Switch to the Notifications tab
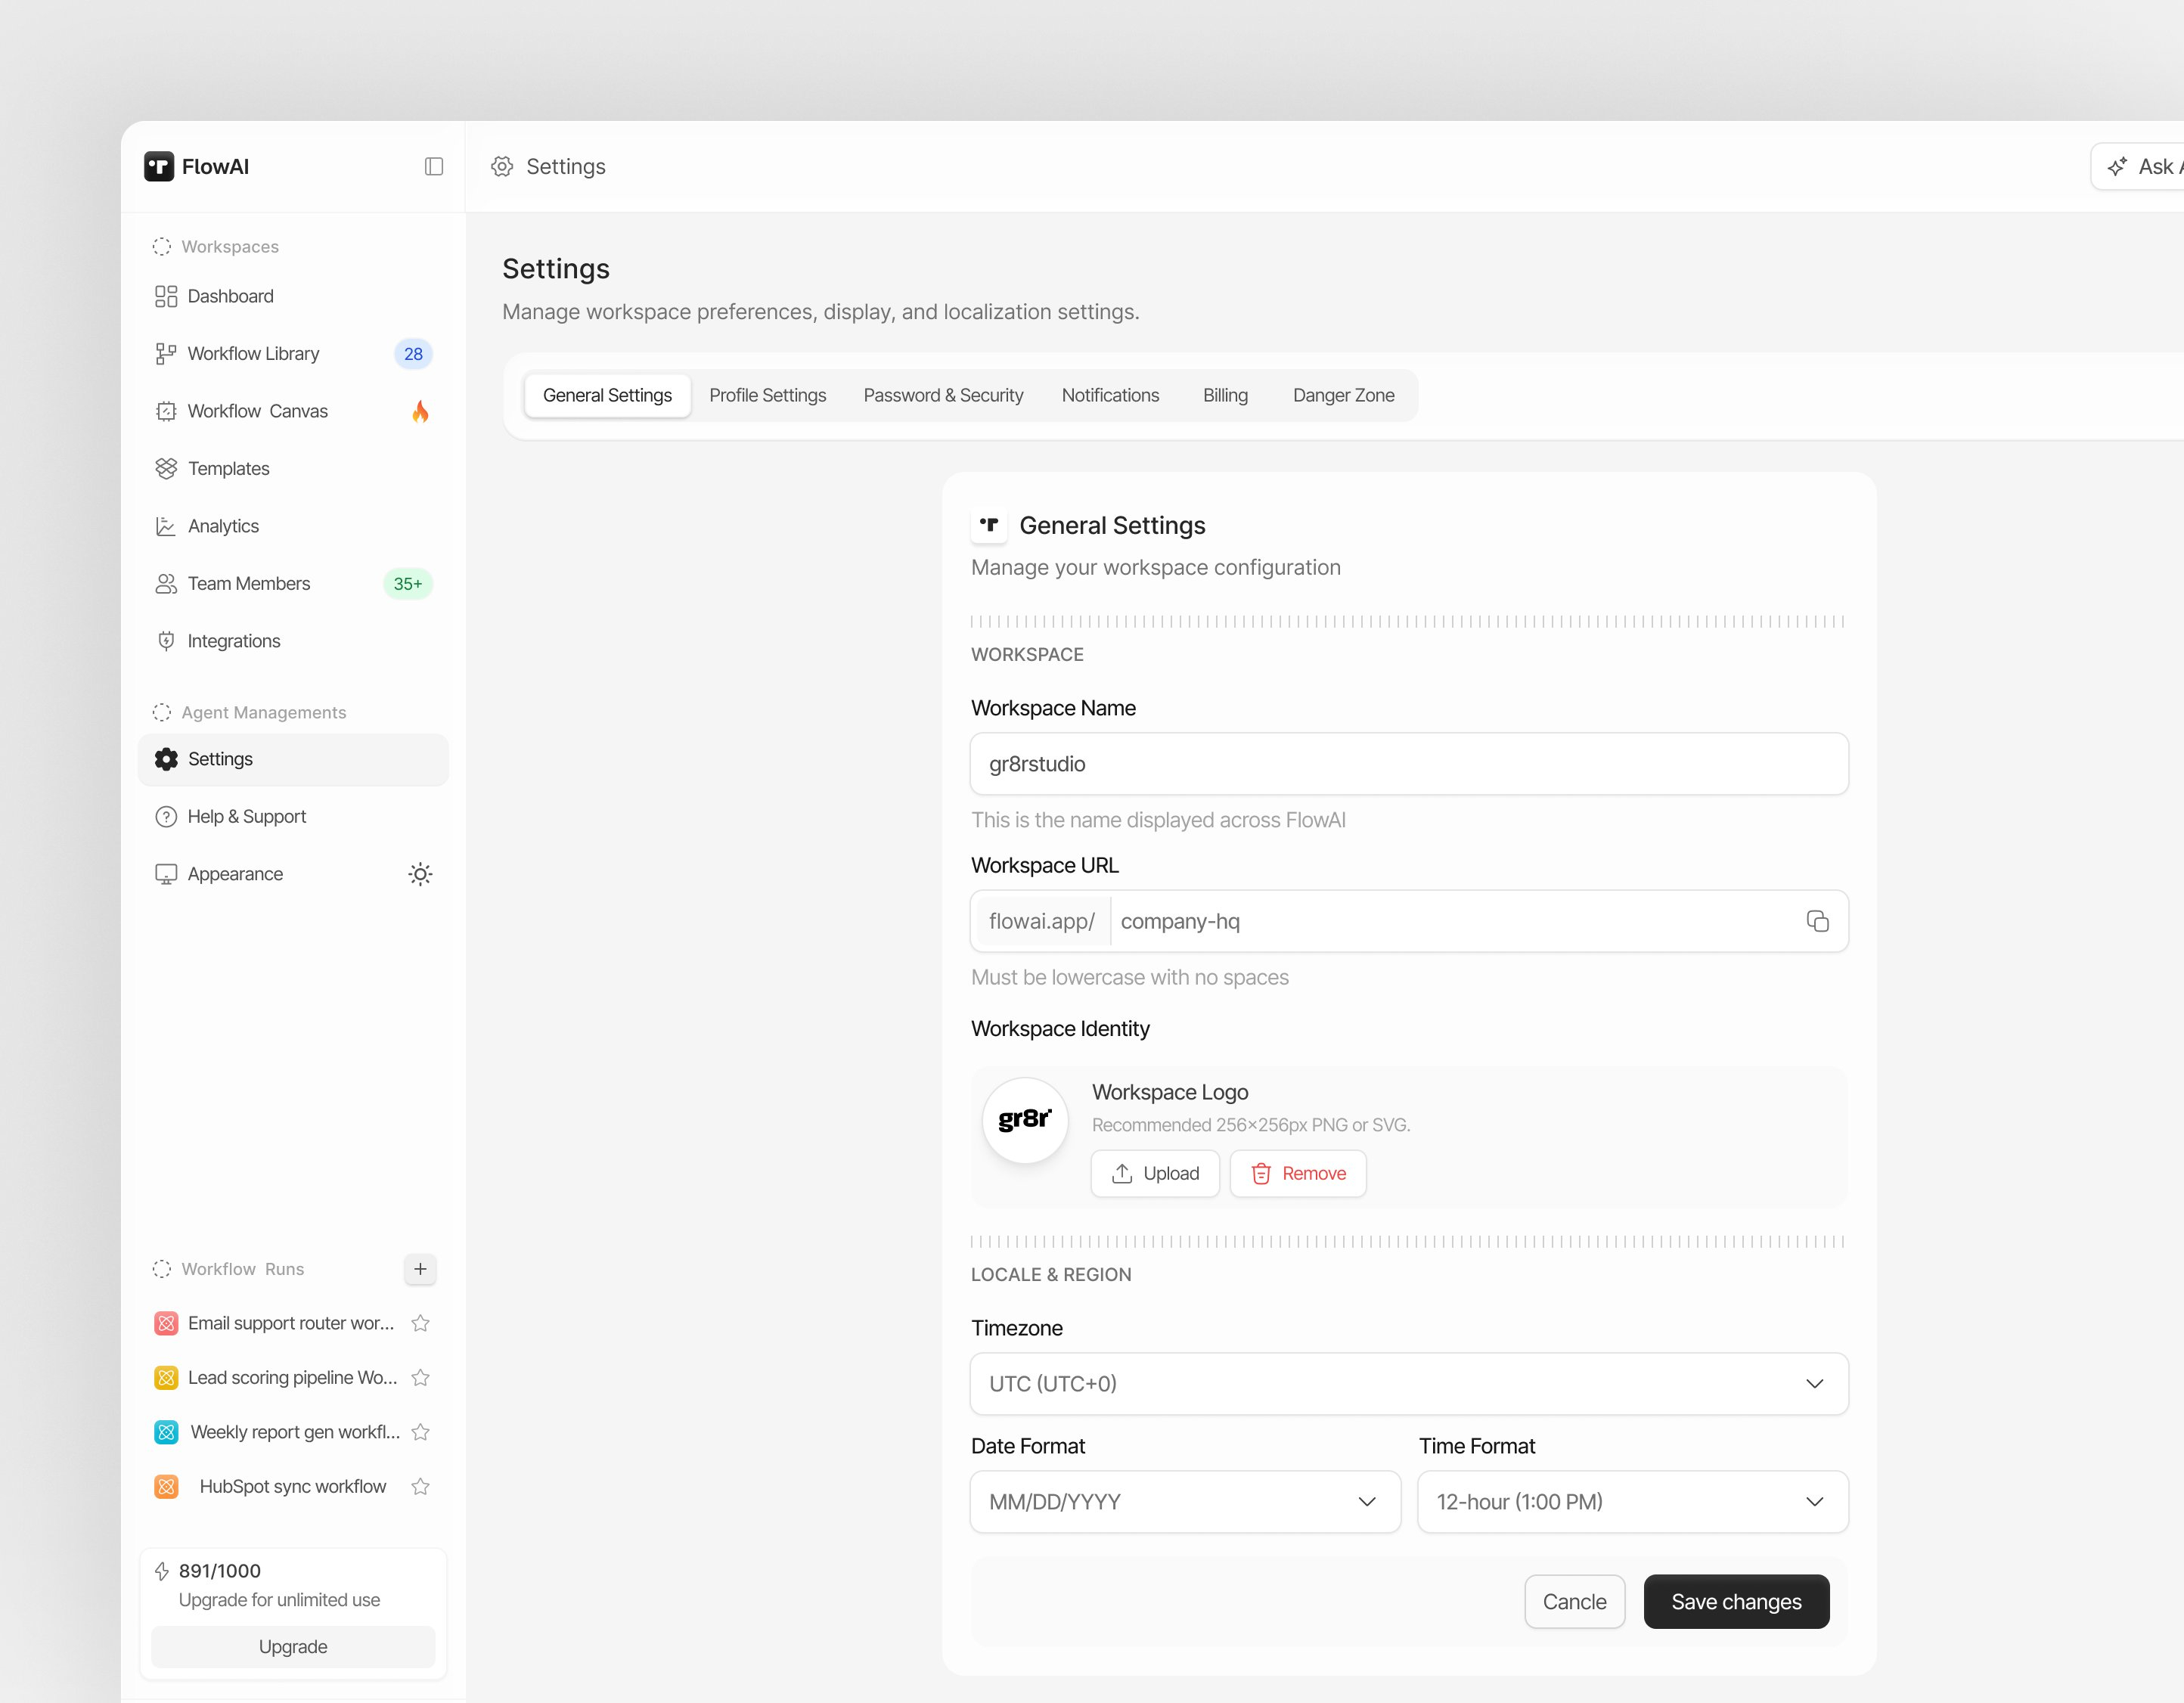The width and height of the screenshot is (2184, 1703). [x=1110, y=395]
